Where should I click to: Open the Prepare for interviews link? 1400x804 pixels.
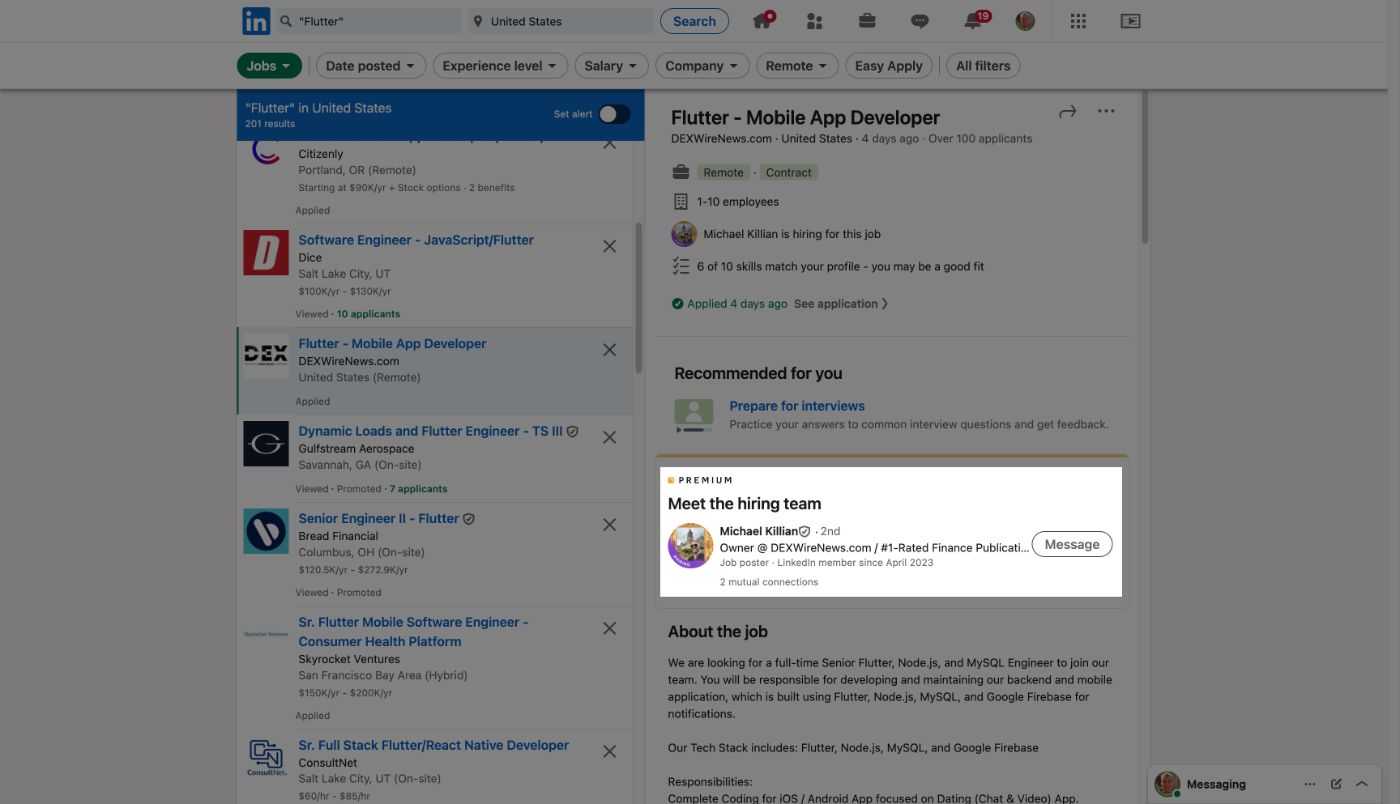click(797, 406)
